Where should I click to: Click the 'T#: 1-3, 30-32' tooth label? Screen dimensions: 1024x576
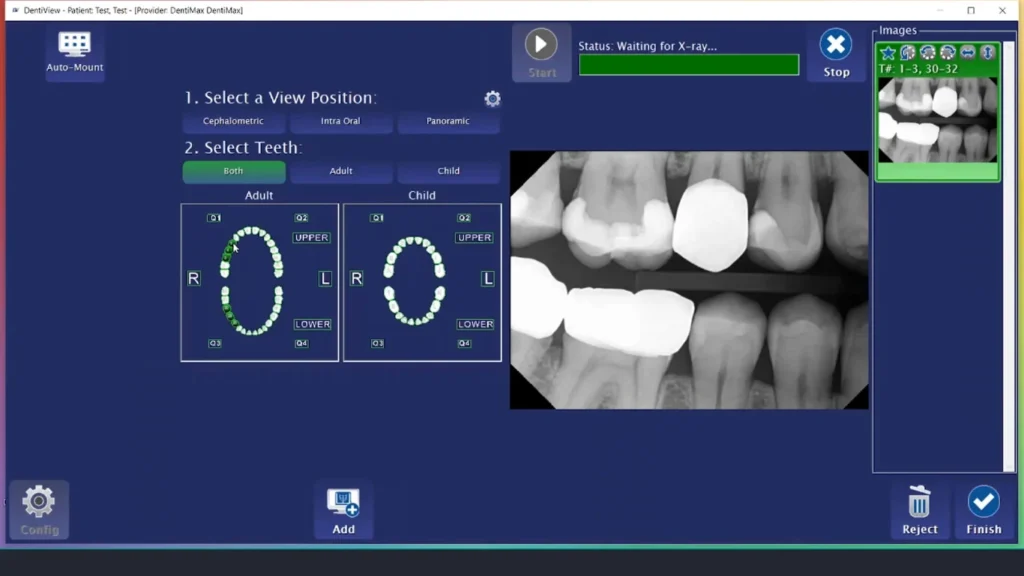point(918,69)
